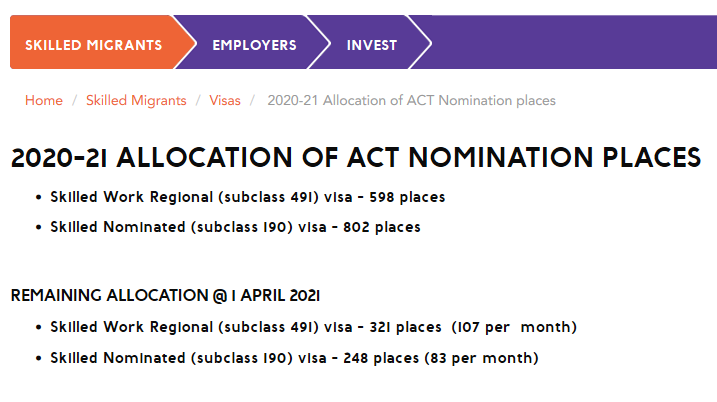717x402 pixels.
Task: Click the subclass 190 802 places line
Action: click(x=235, y=227)
